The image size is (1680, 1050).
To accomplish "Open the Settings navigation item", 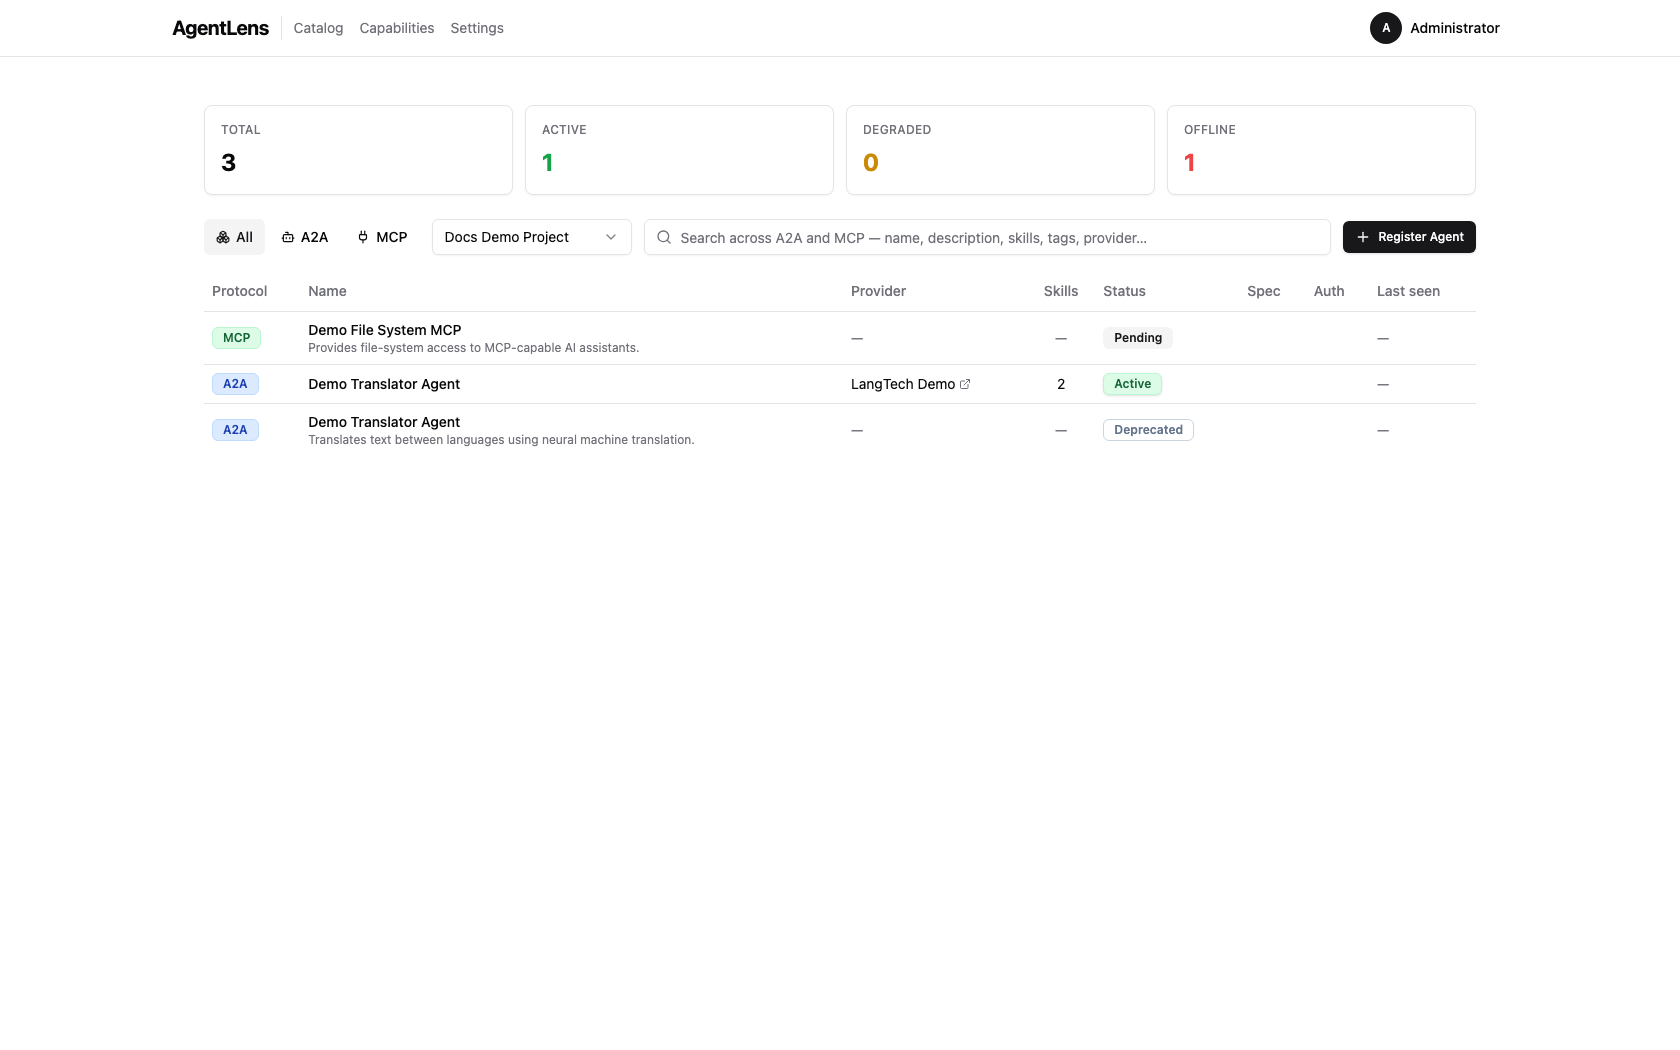I will pos(476,28).
